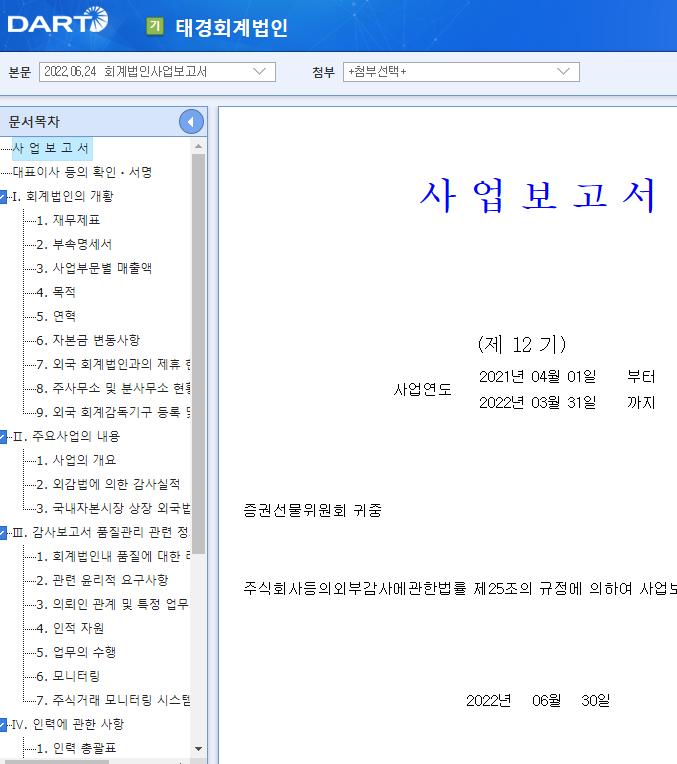Click the horizontal scrollbar under the tree
This screenshot has height=764, width=677.
(x=55, y=762)
